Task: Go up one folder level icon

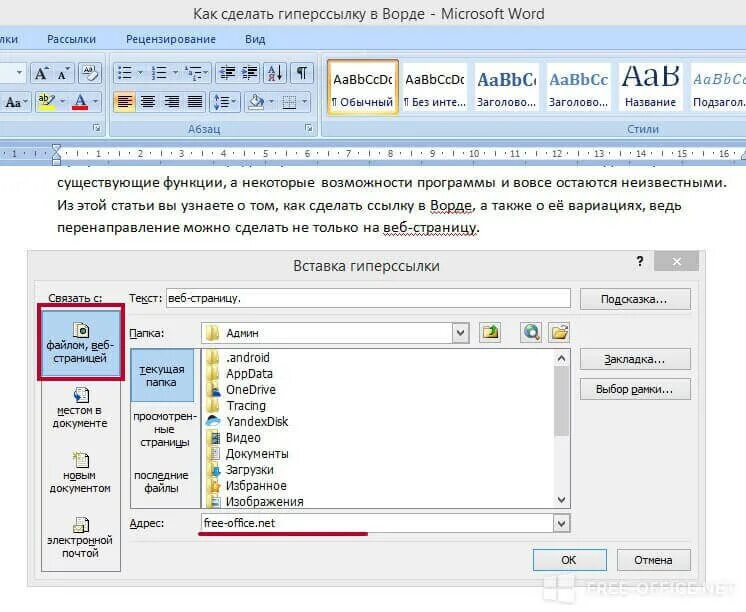Action: [491, 332]
